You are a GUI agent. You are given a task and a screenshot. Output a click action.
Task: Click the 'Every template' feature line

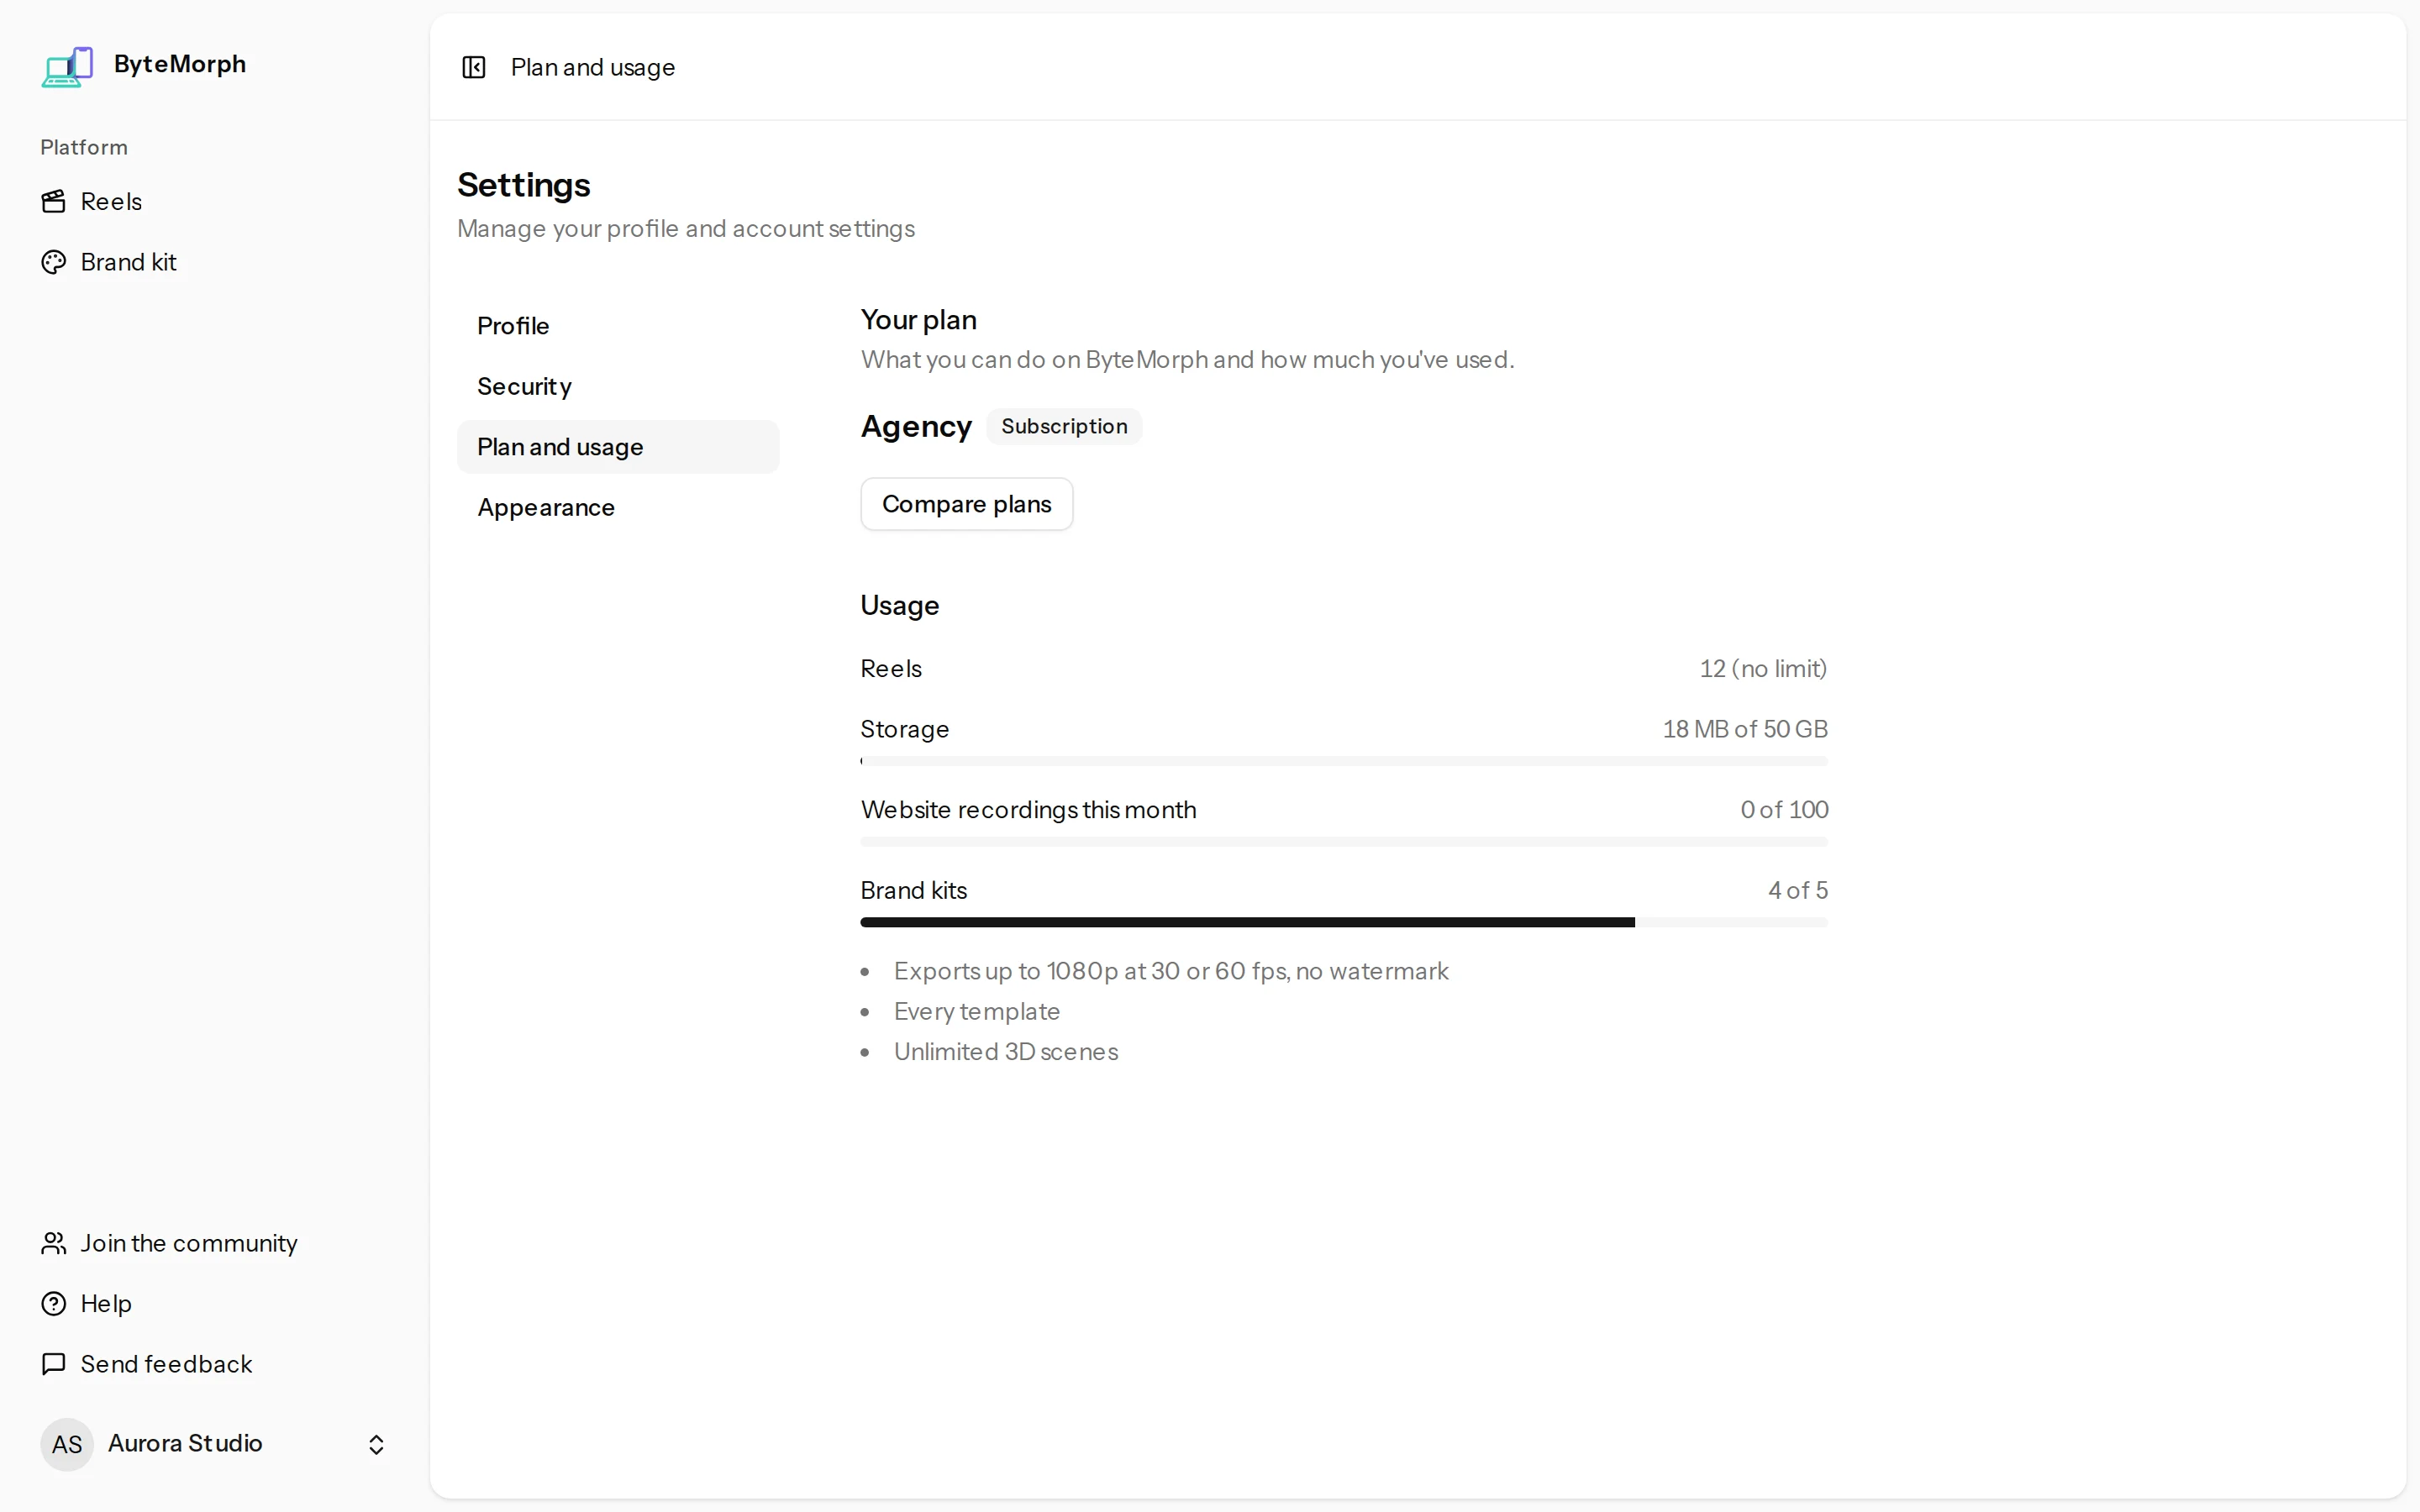(x=977, y=1012)
